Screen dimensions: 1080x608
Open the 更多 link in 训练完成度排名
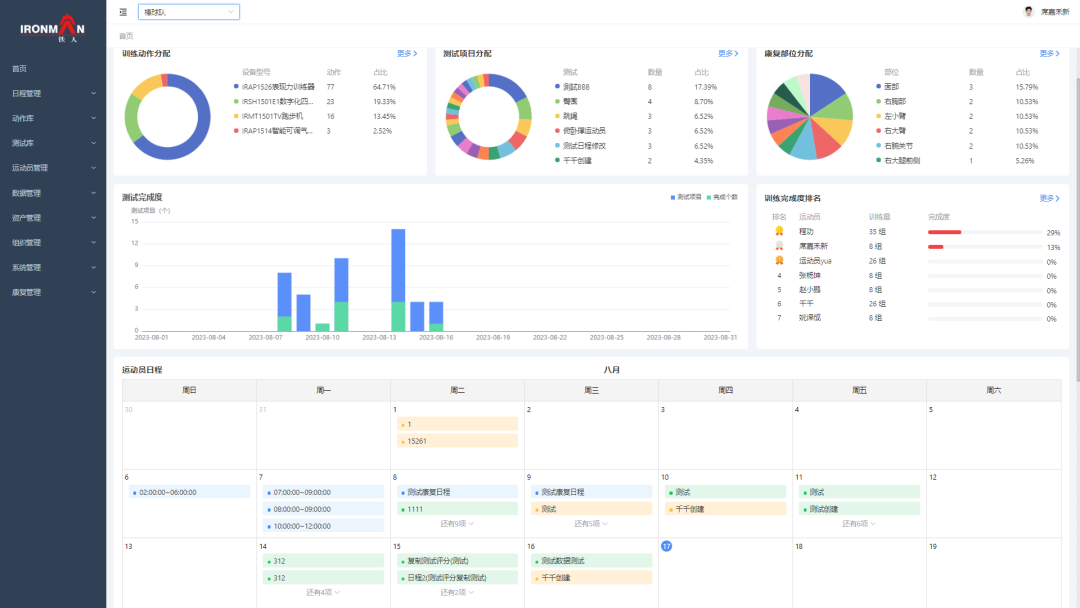coord(1048,198)
